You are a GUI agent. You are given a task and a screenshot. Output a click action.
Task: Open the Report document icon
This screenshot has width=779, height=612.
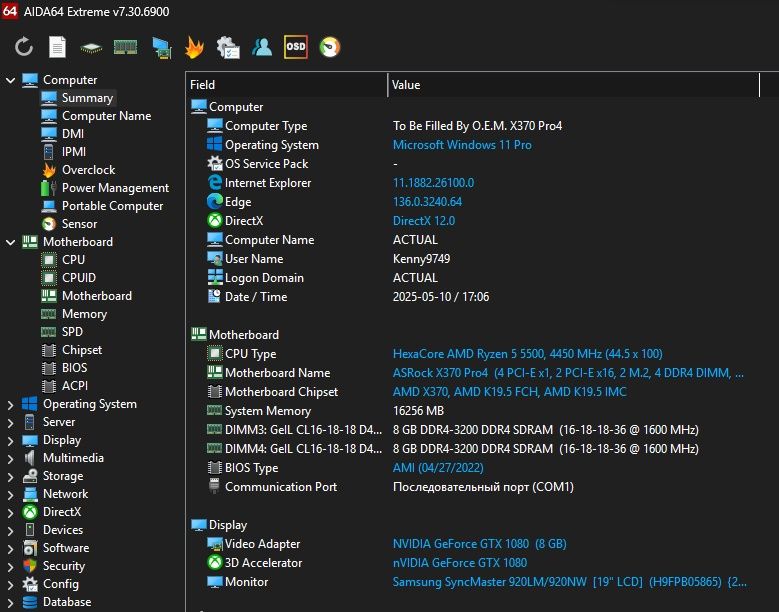(x=57, y=47)
